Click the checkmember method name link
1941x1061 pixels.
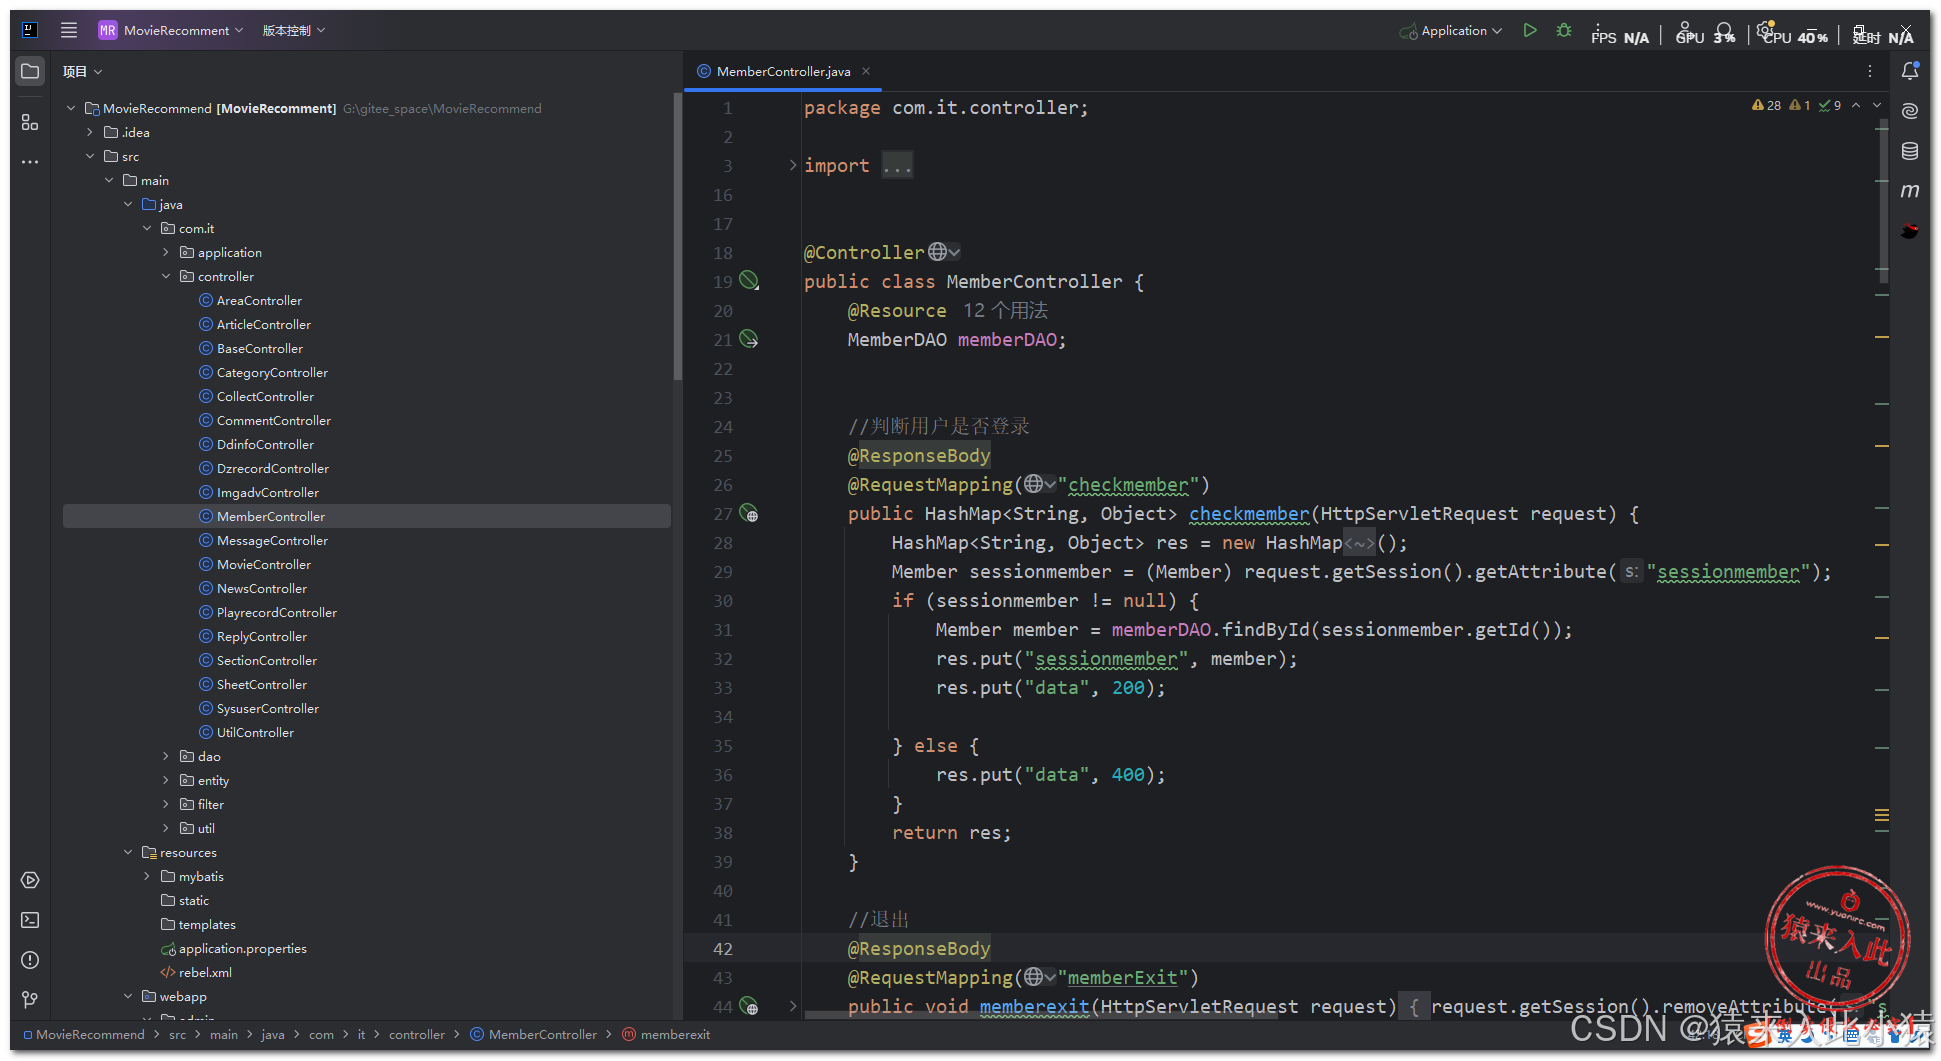[x=1249, y=513]
